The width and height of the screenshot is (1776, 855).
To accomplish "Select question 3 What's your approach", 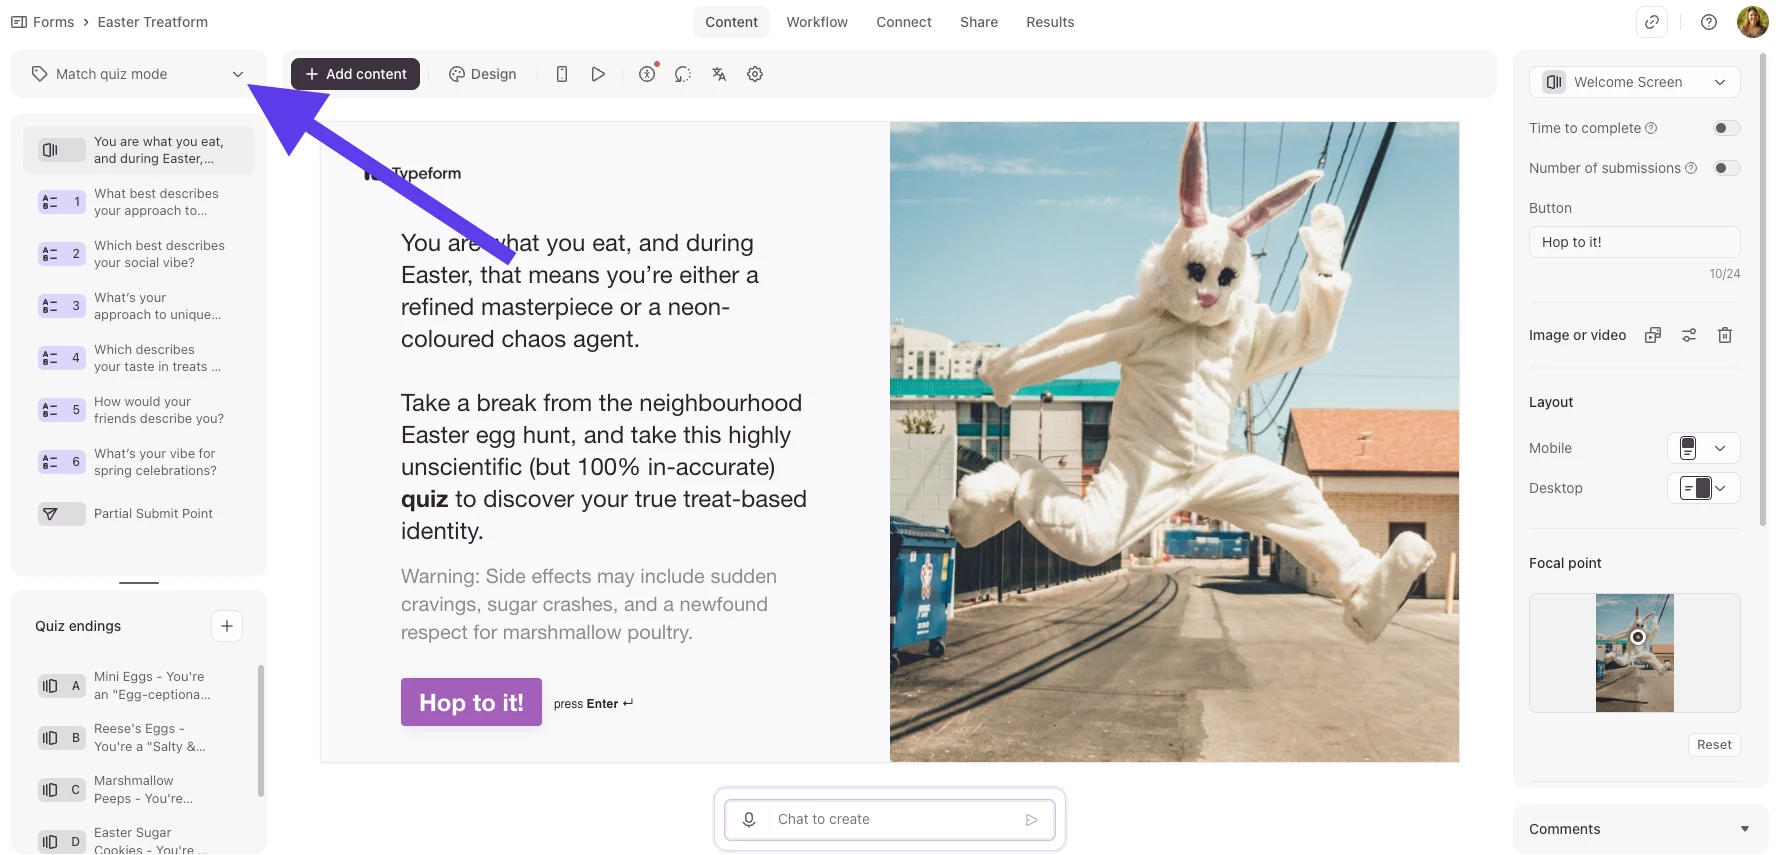I will click(139, 306).
